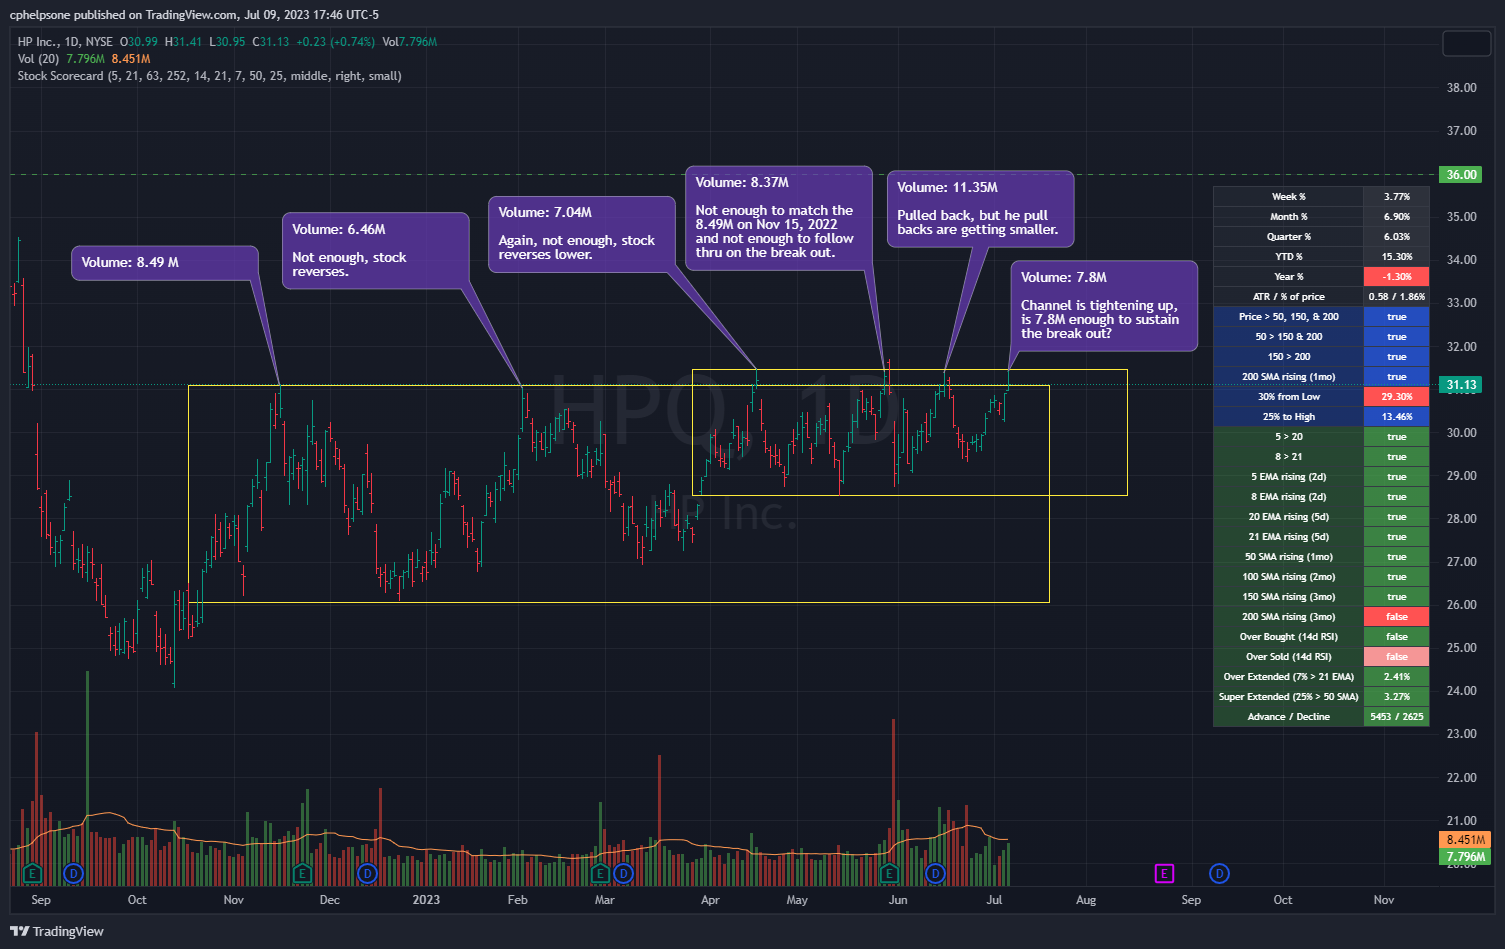Click the dividend marker right of Mar earnings

point(623,873)
